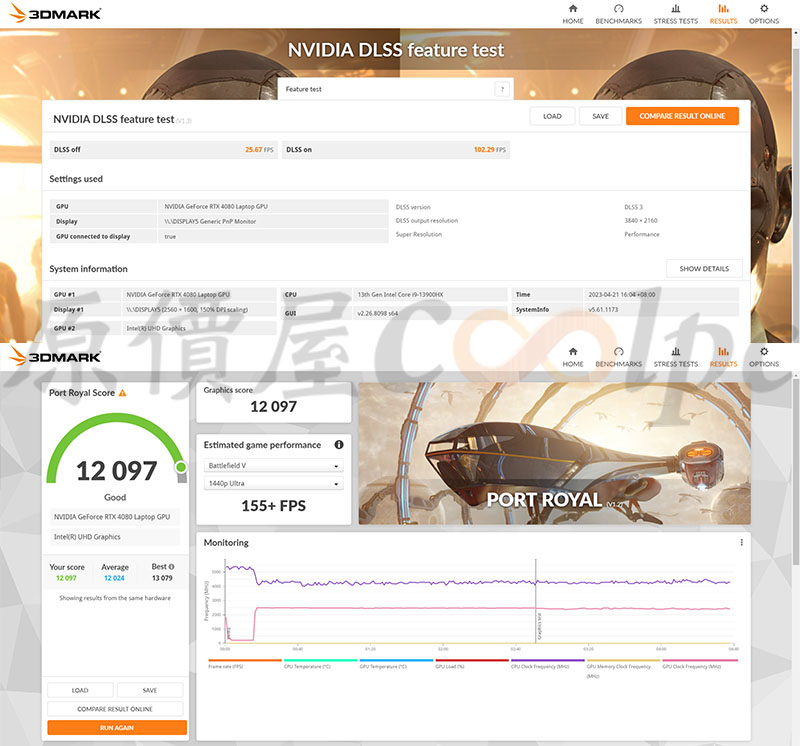The height and width of the screenshot is (746, 800).
Task: Click the "DLSS 3" version value
Action: pos(633,207)
